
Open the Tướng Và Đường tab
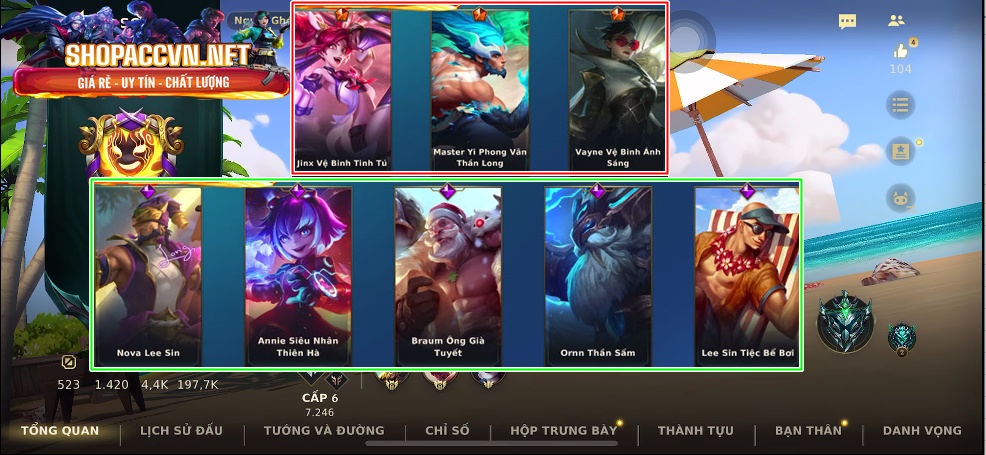tap(324, 430)
